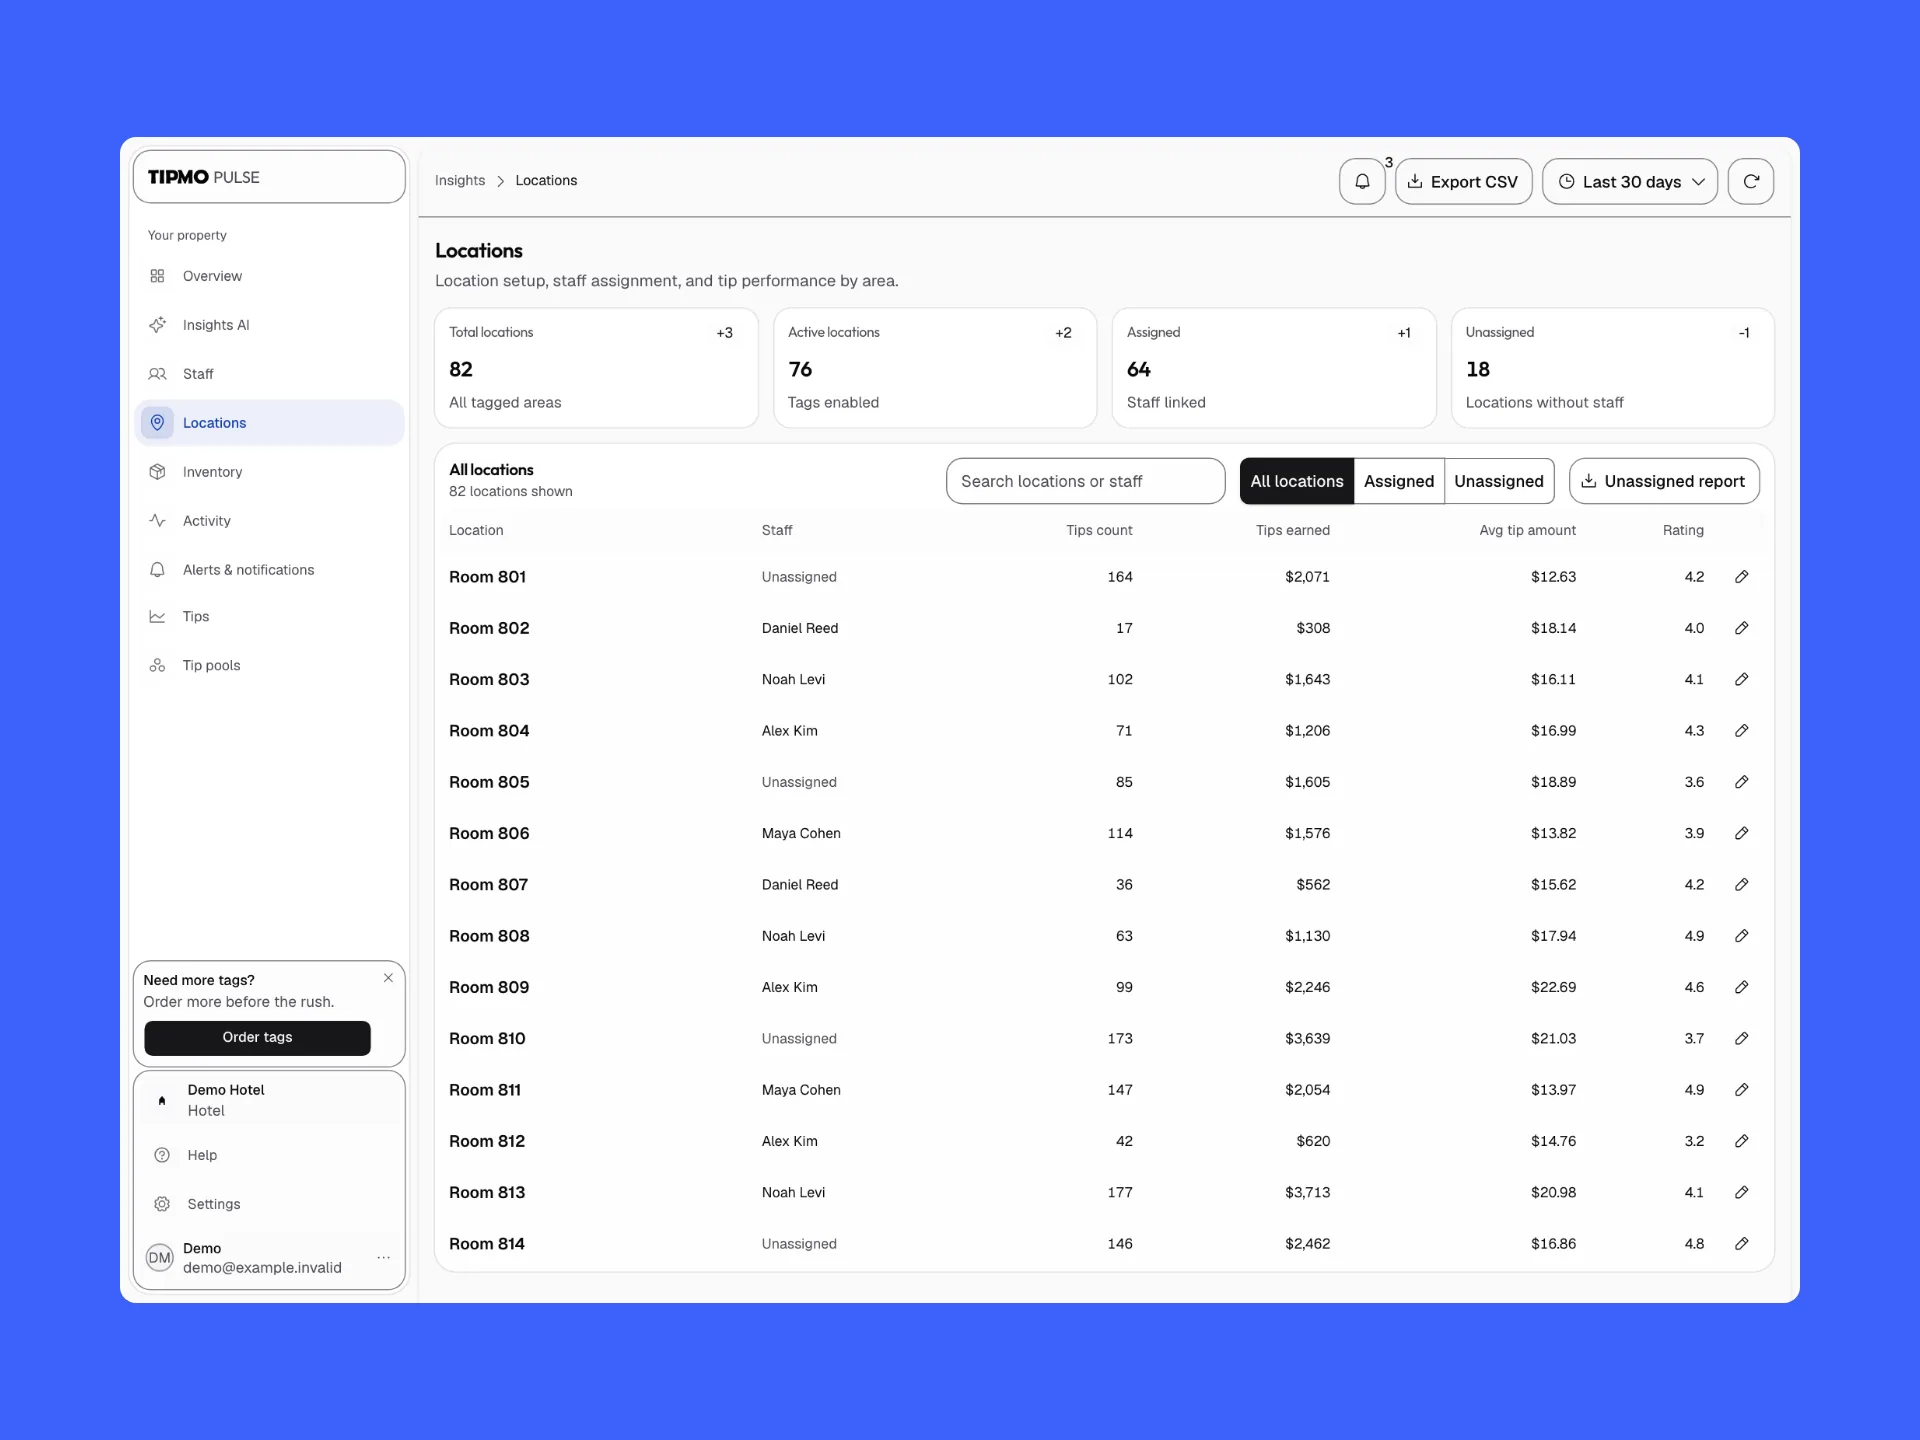Open Overview in the sidebar
This screenshot has height=1440, width=1920.
[x=269, y=276]
